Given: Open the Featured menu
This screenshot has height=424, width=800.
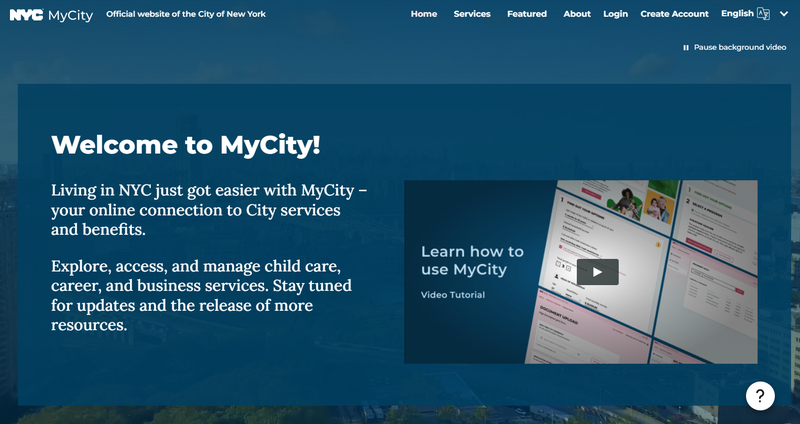Looking at the screenshot, I should (x=527, y=14).
